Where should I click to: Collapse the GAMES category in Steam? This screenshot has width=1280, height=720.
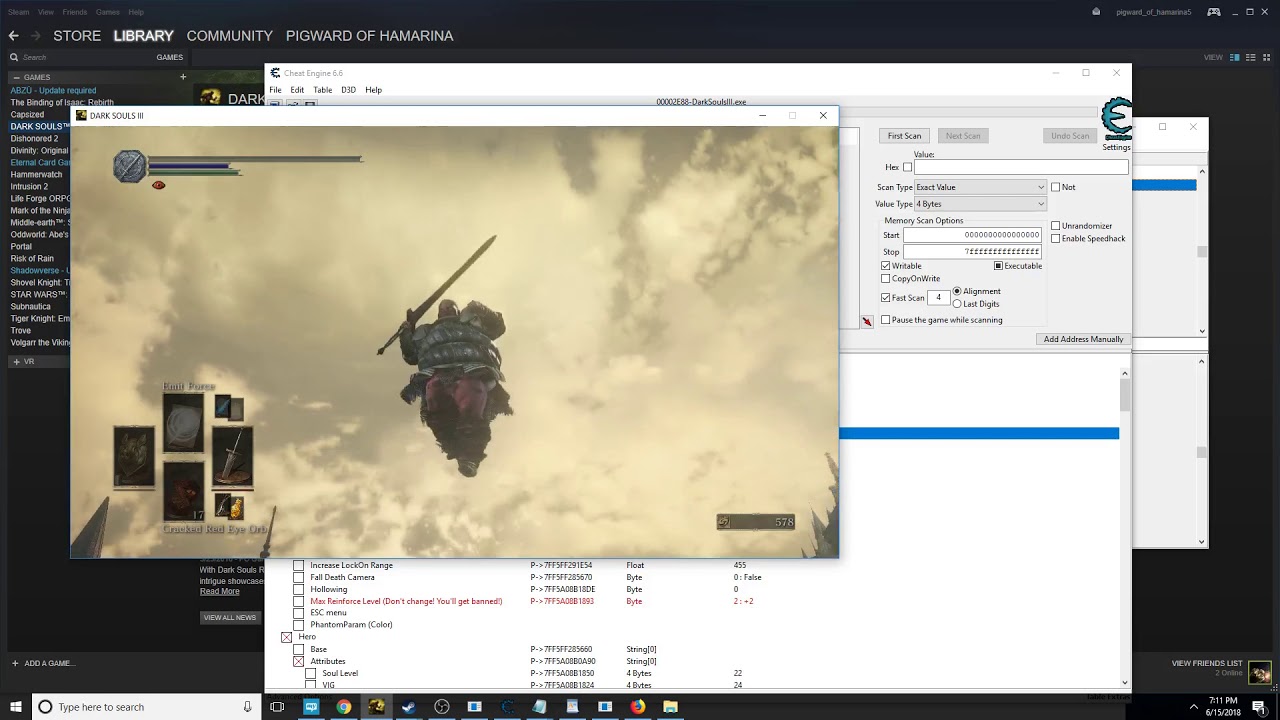coord(16,77)
